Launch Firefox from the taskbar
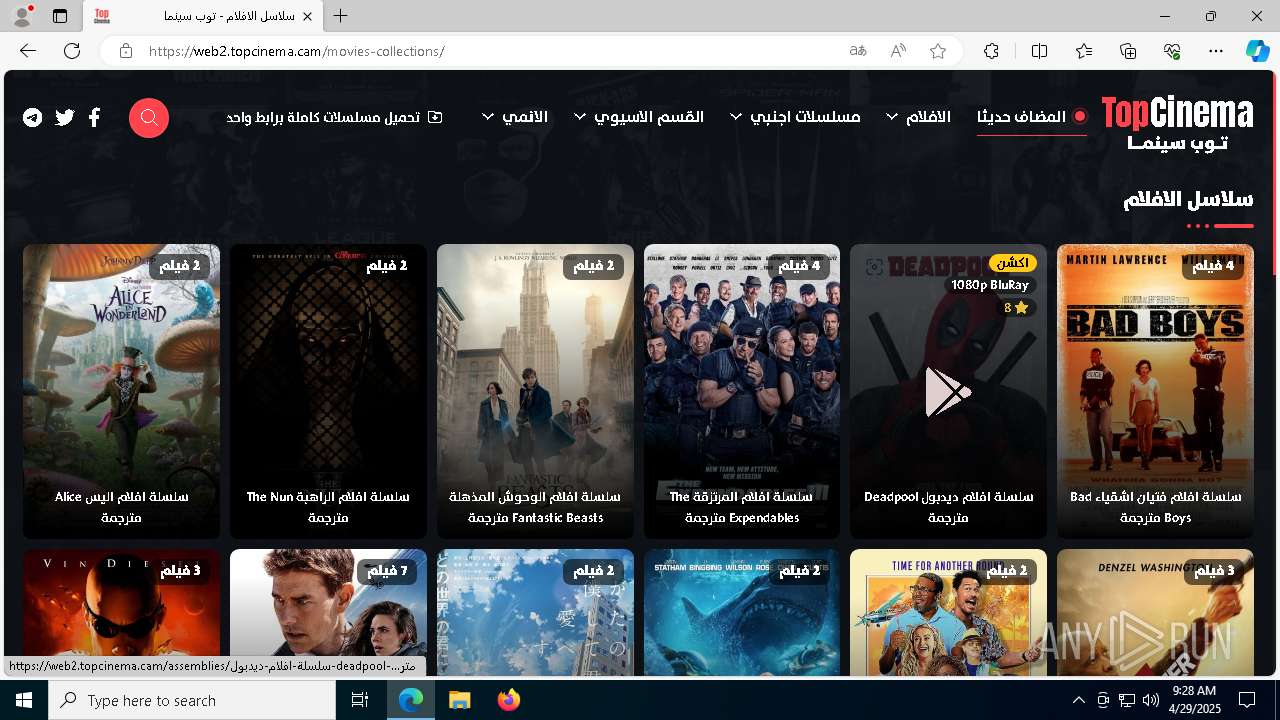 click(x=509, y=700)
